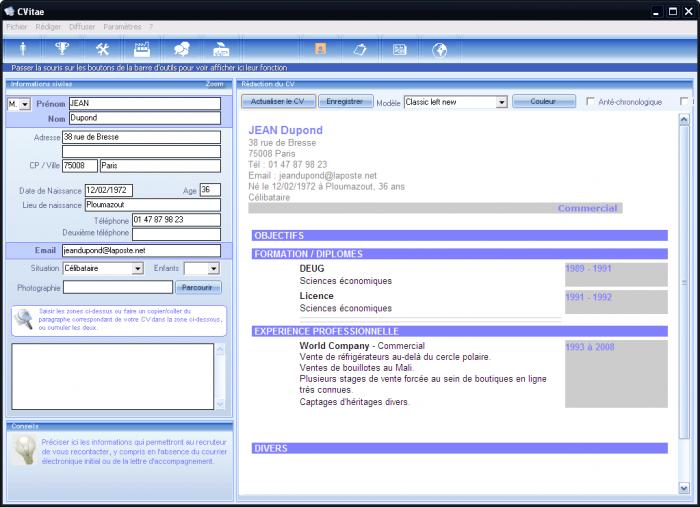This screenshot has height=507, width=700.
Task: Enable the Anté-chronologique checkbox
Action: (591, 102)
